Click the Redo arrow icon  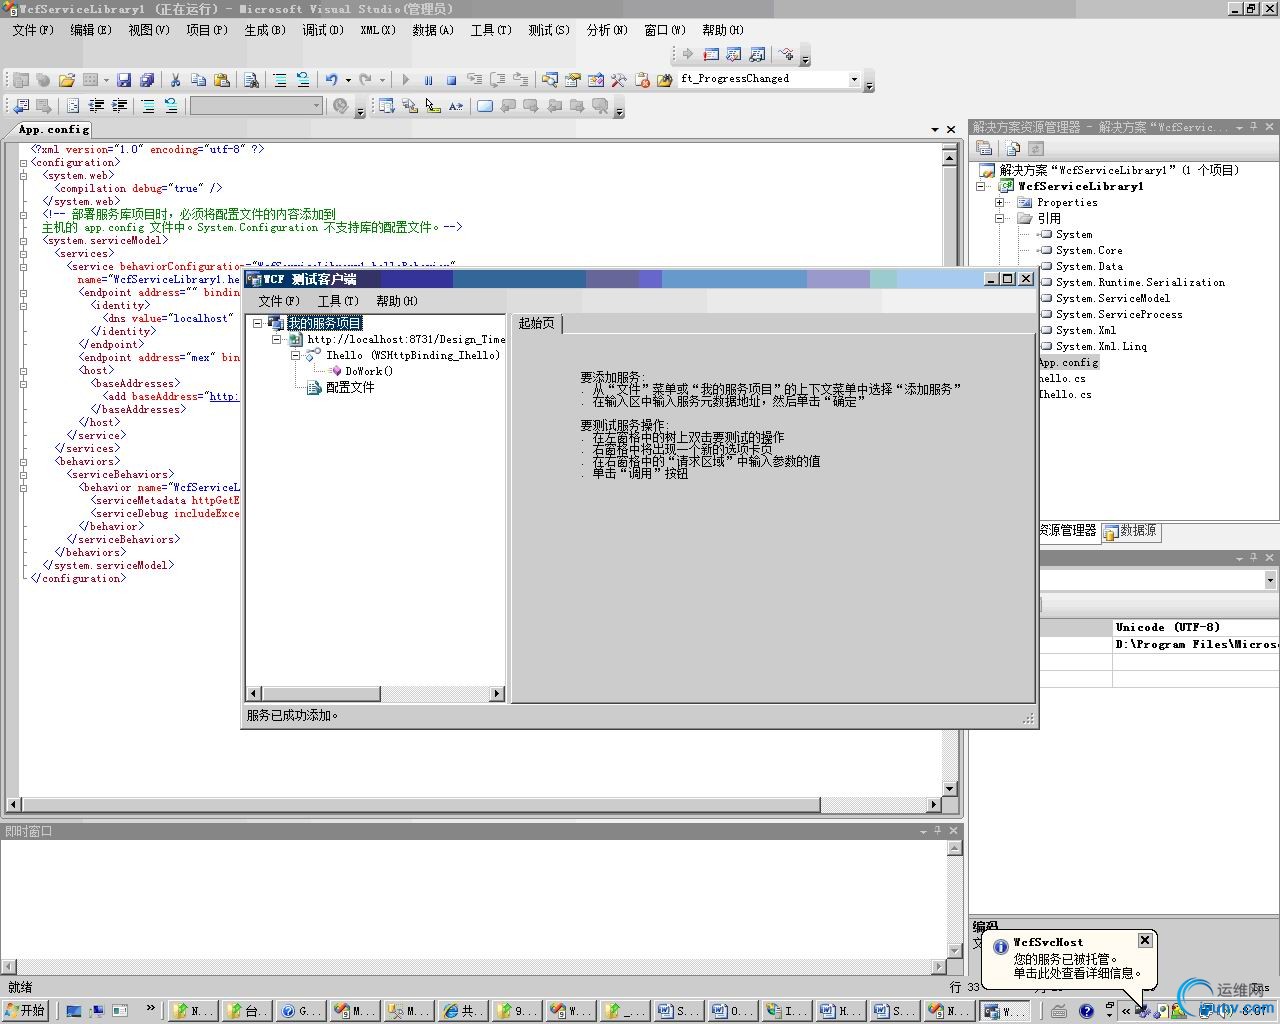366,80
